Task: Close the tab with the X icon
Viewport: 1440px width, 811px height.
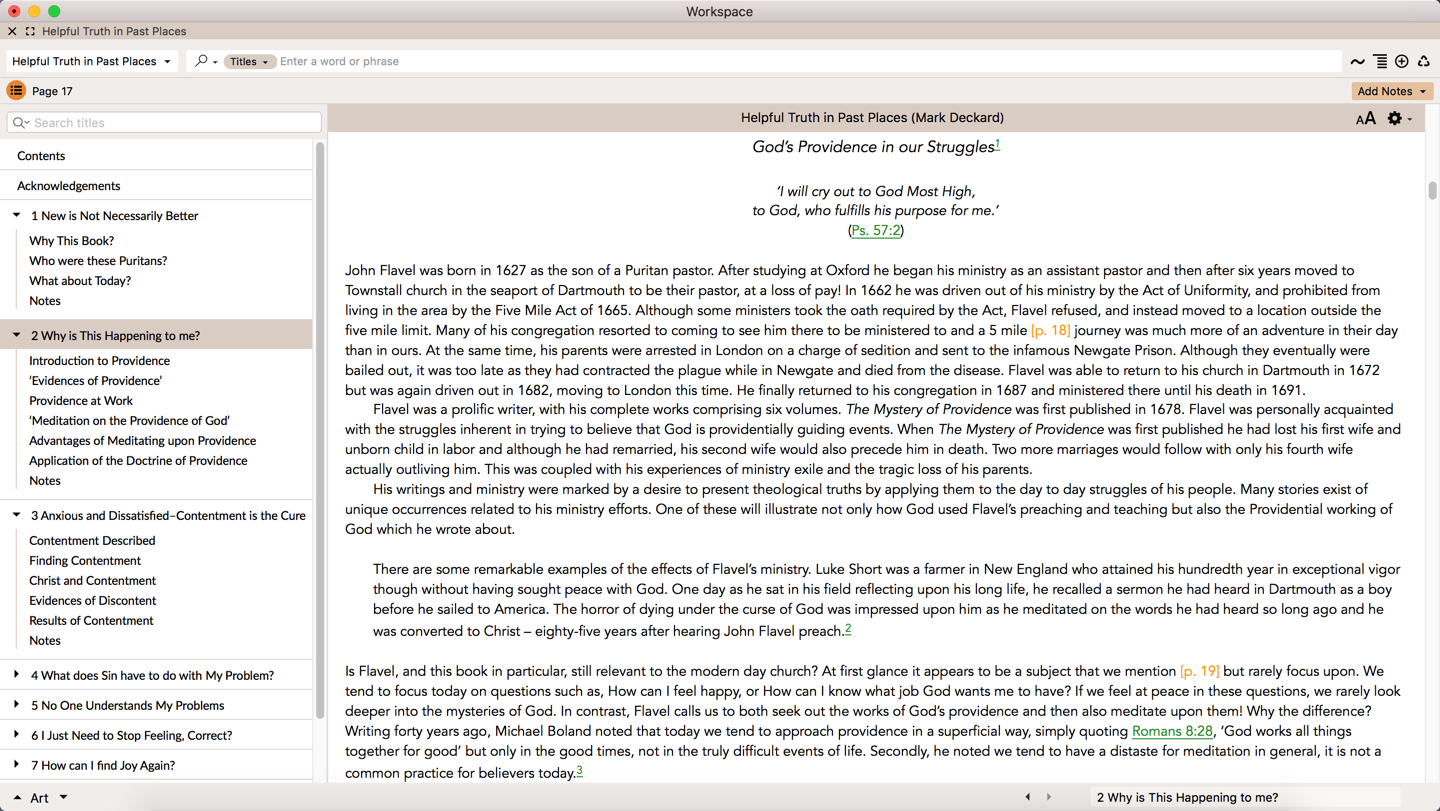Action: coord(12,32)
